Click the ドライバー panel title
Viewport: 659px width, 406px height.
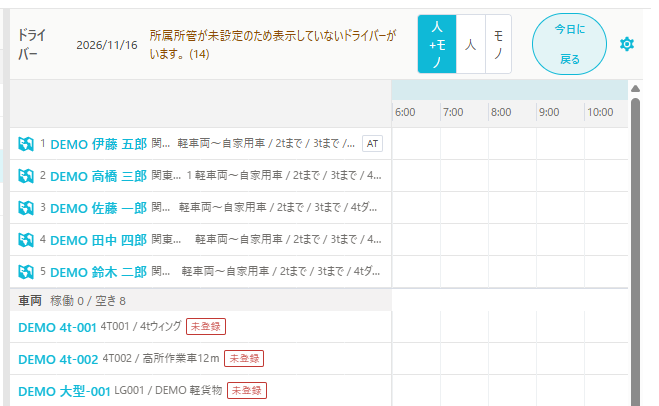point(31,44)
